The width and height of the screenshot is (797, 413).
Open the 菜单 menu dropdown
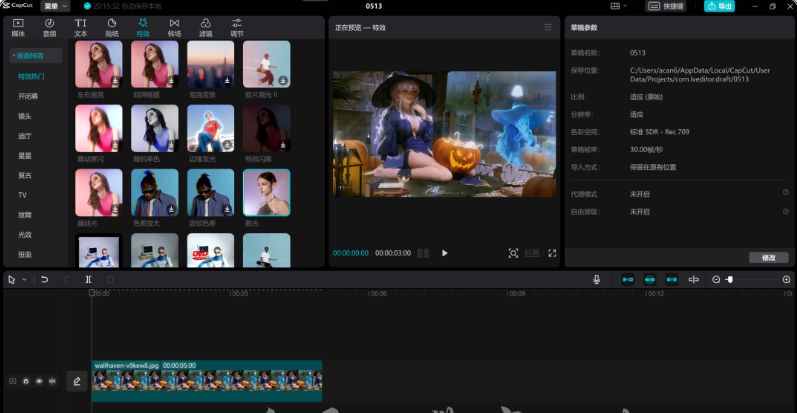pos(55,6)
